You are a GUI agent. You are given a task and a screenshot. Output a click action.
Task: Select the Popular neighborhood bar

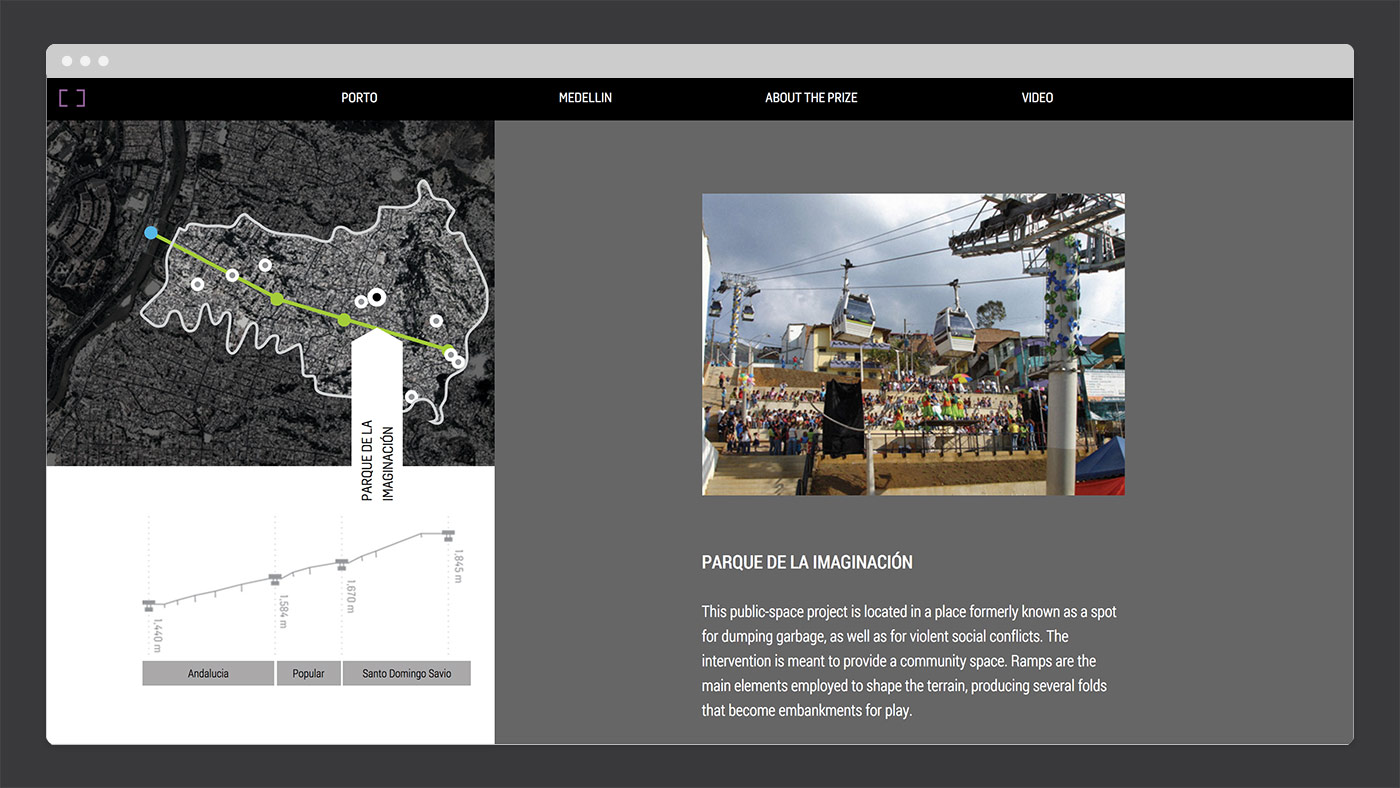tap(308, 673)
